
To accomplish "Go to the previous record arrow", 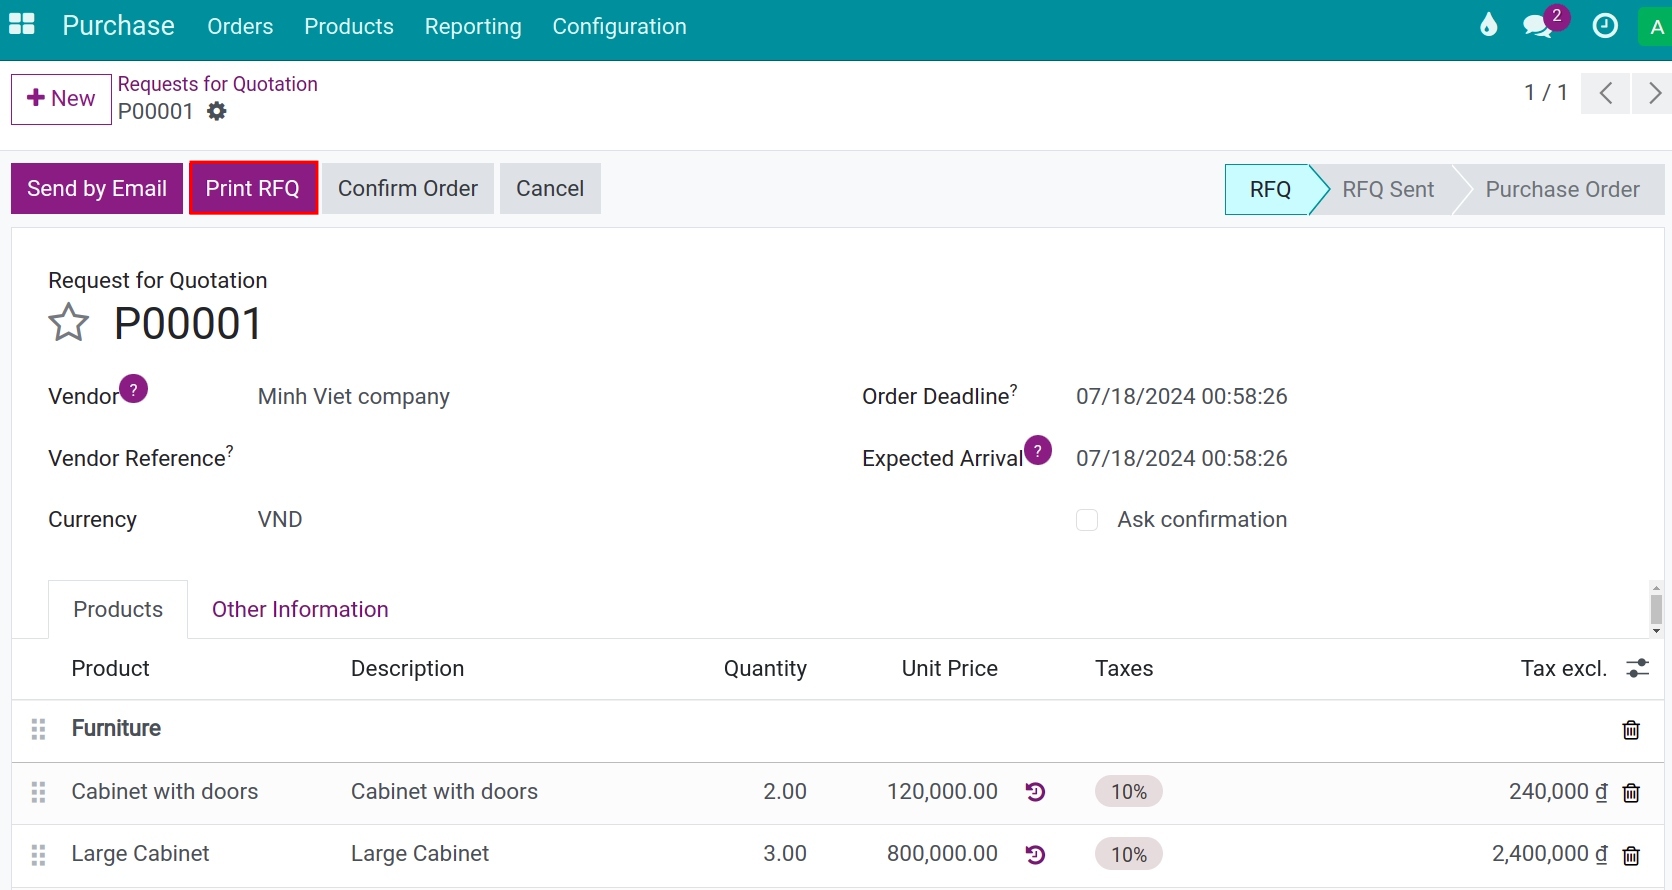I will (x=1606, y=93).
